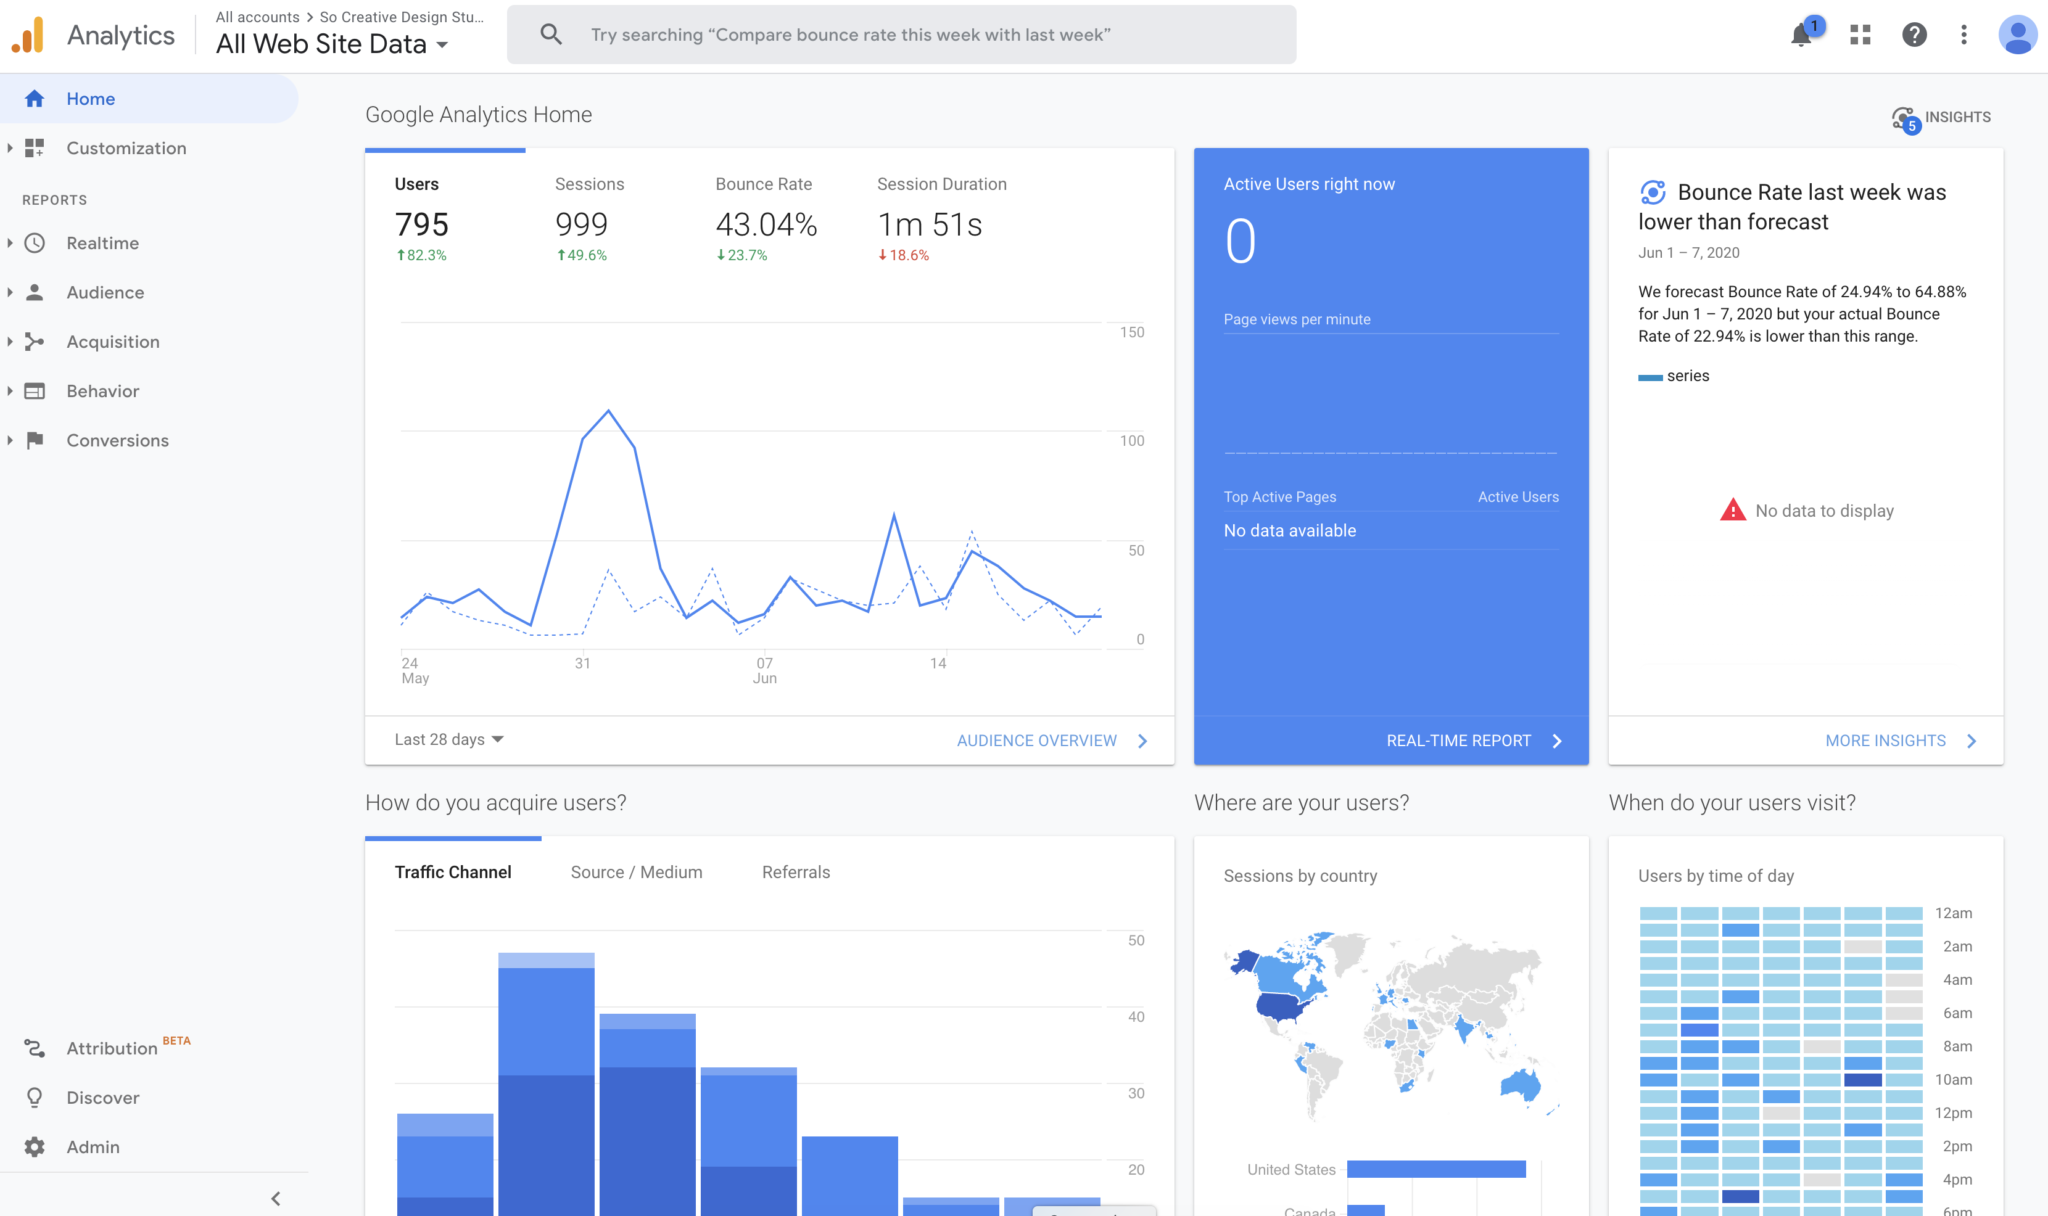Click the "Jun 1 – 7, 2020" date text

1689,253
